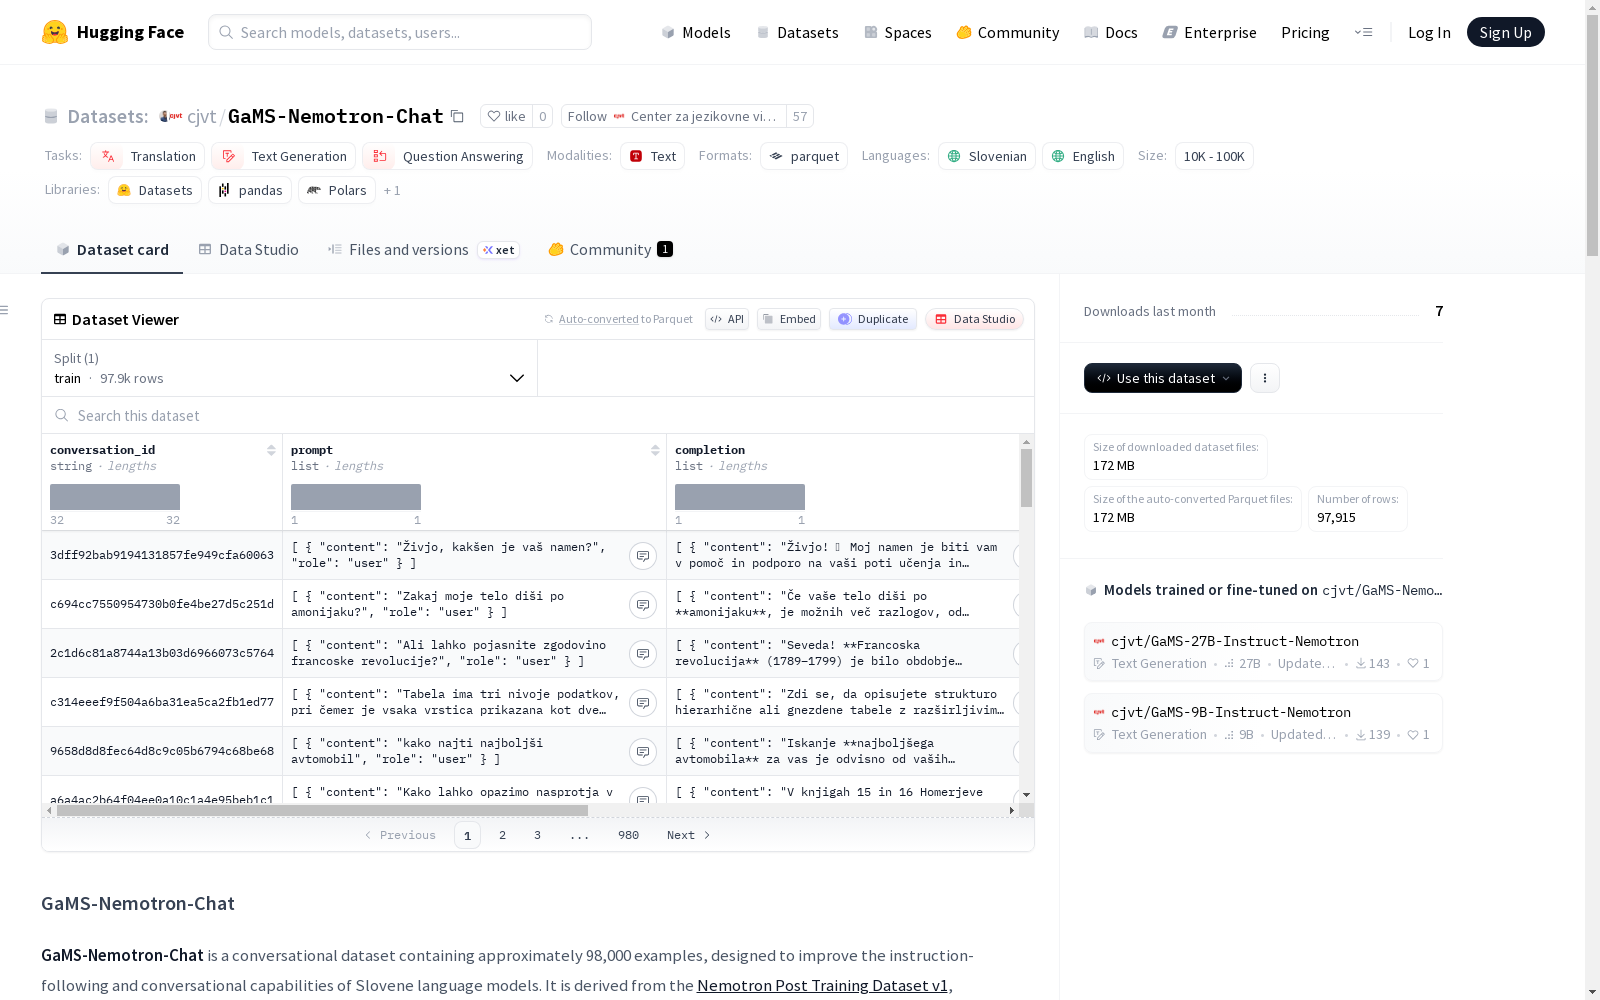
Task: Select the Question Answering task tag
Action: (448, 156)
